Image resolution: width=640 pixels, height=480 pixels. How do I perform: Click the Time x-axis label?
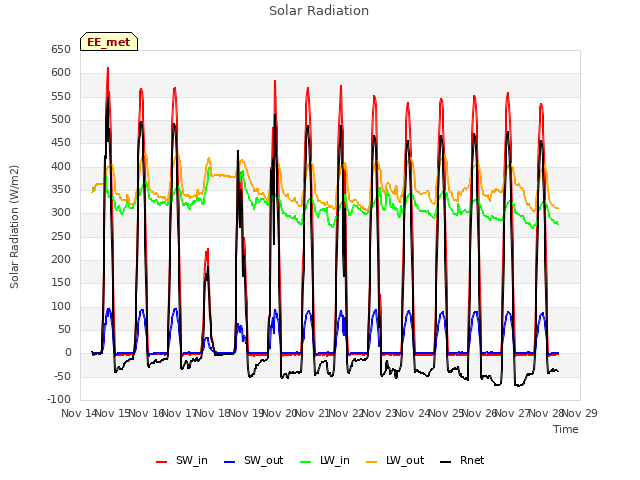(566, 429)
